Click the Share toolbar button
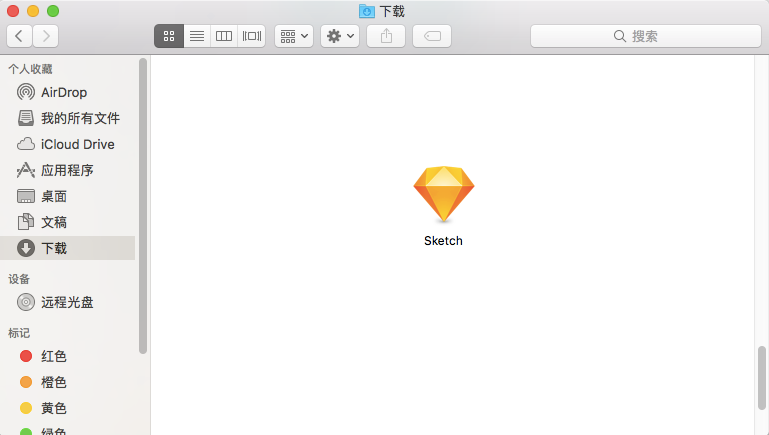 386,36
